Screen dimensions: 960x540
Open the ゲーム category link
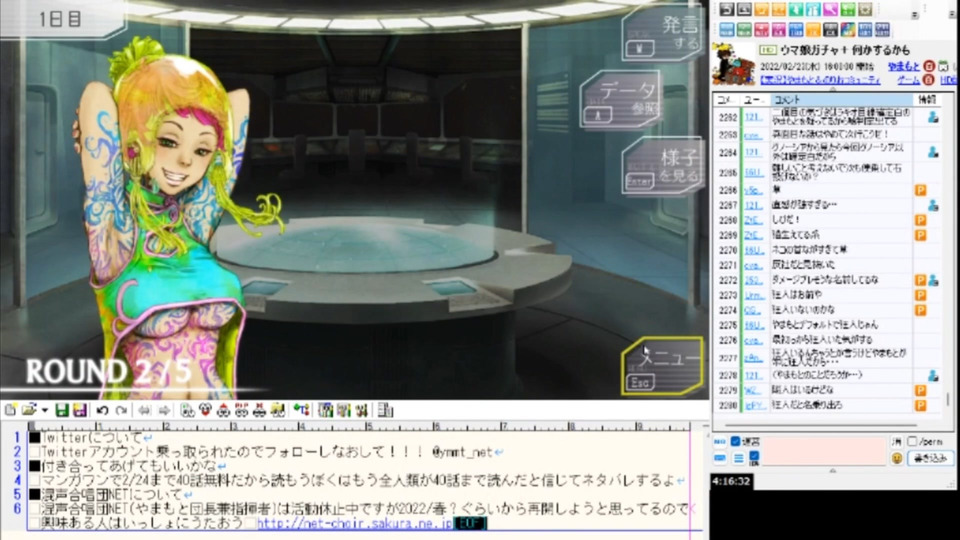click(909, 80)
